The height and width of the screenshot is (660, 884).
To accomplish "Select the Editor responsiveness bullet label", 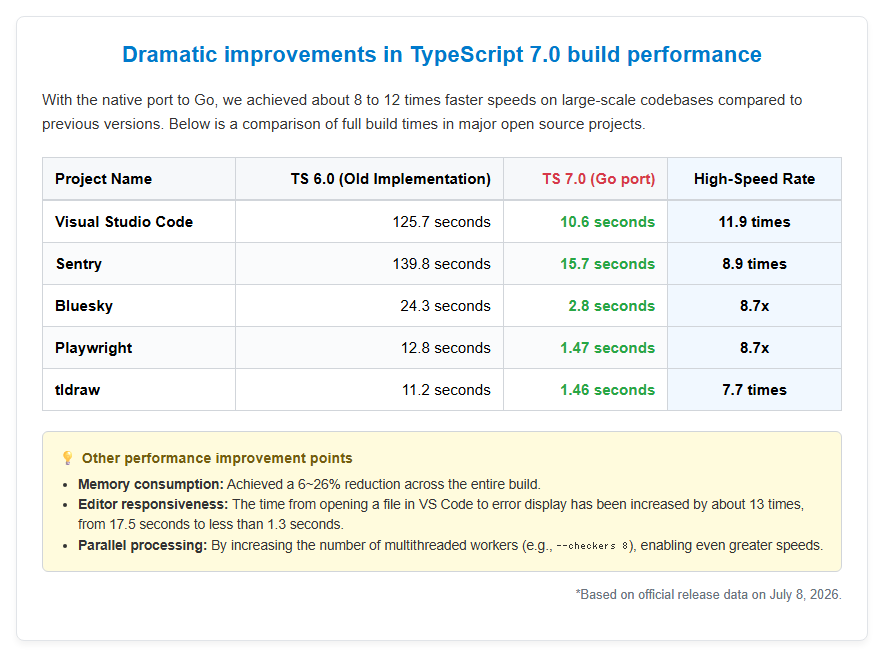I will (153, 504).
